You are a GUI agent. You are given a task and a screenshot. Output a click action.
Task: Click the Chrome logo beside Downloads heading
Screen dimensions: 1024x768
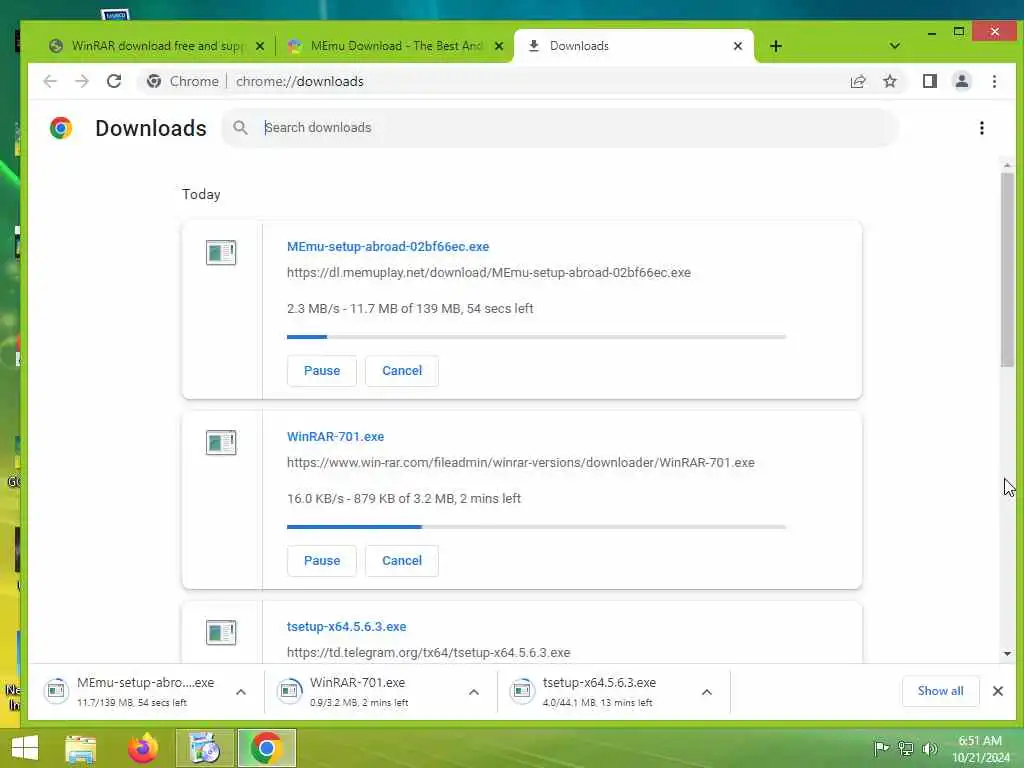61,128
